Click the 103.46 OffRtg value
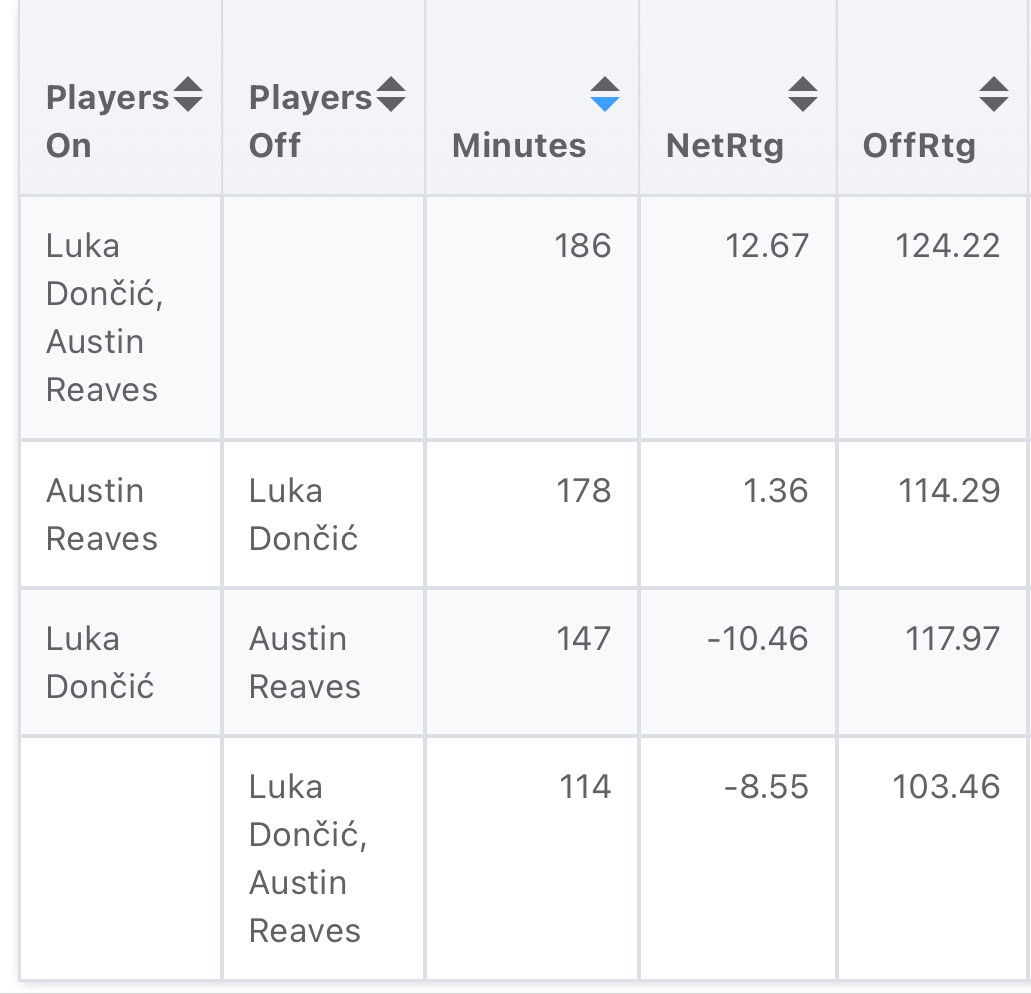1031x994 pixels. (x=946, y=787)
